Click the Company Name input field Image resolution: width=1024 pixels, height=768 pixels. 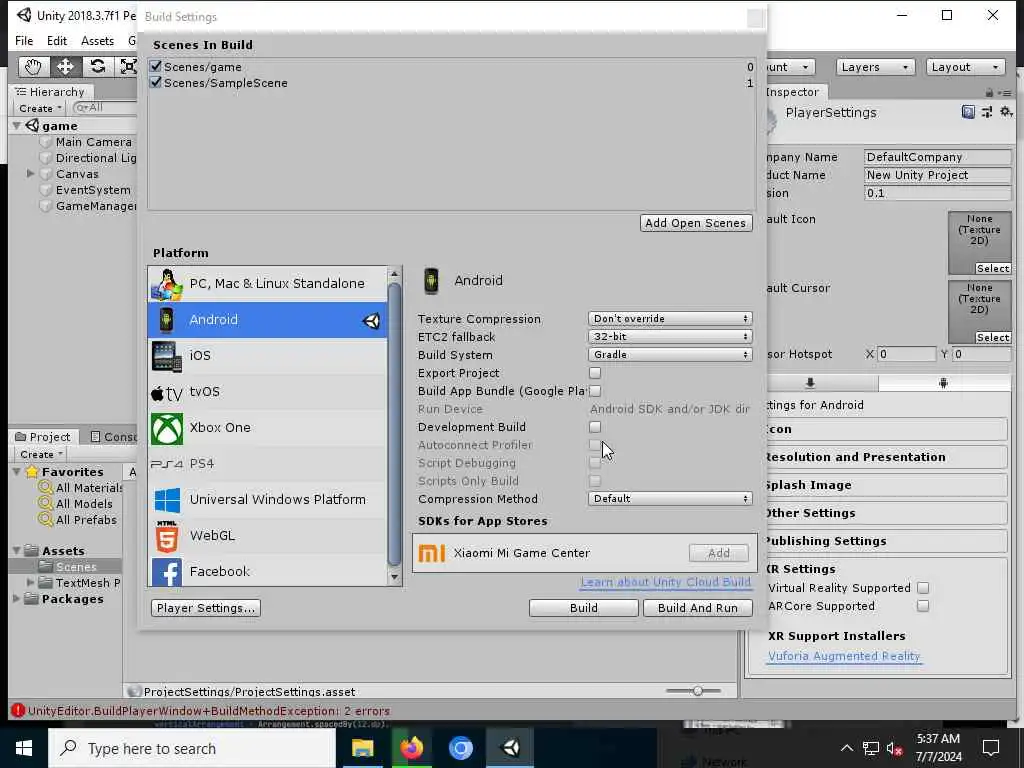click(938, 157)
